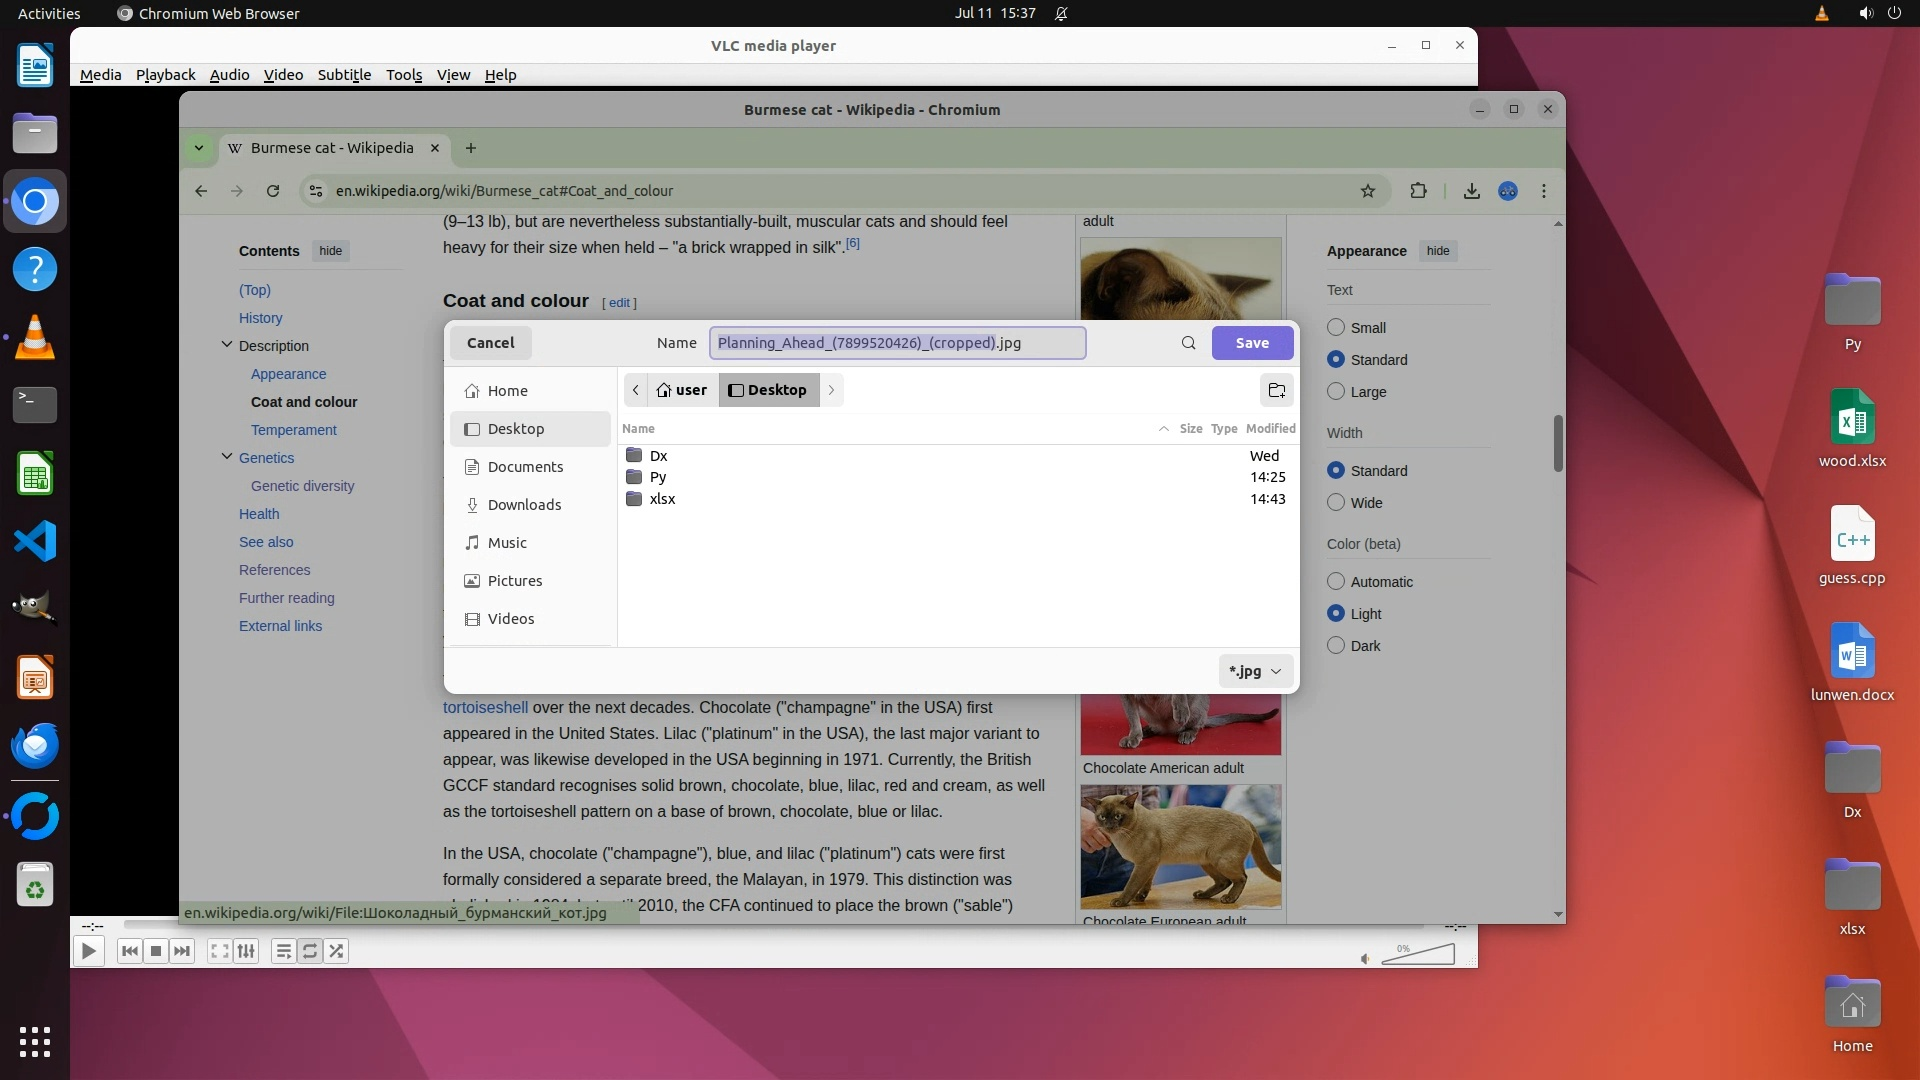Image resolution: width=1920 pixels, height=1080 pixels.
Task: Toggle VLC fullscreen button
Action: click(219, 951)
